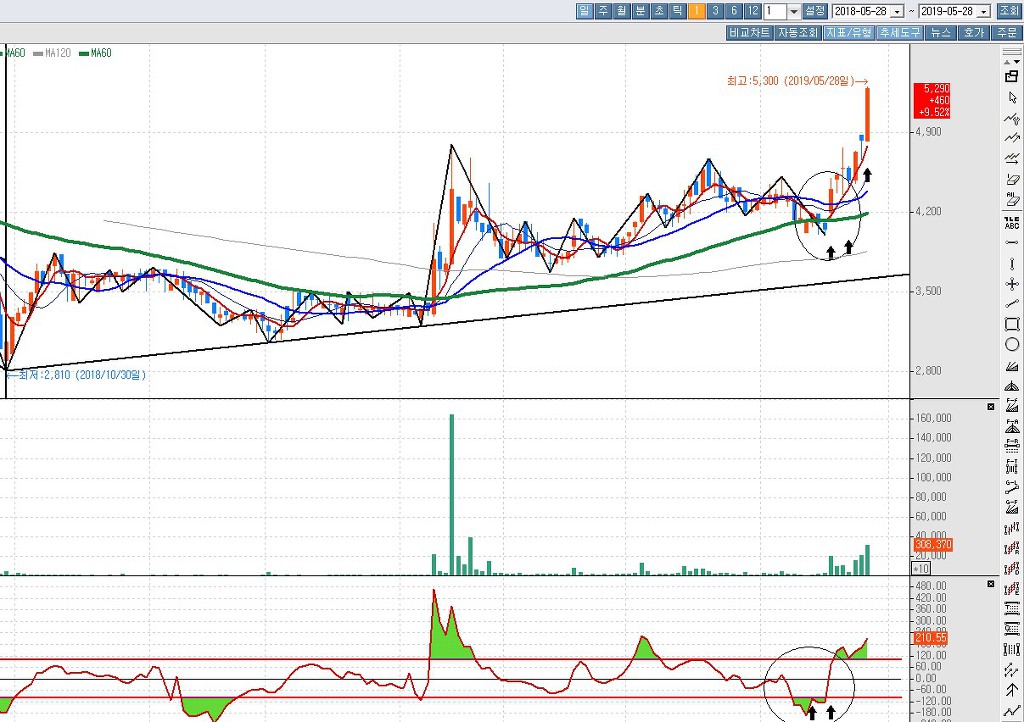Click the 설정 settings button
1024x722 pixels.
(815, 11)
